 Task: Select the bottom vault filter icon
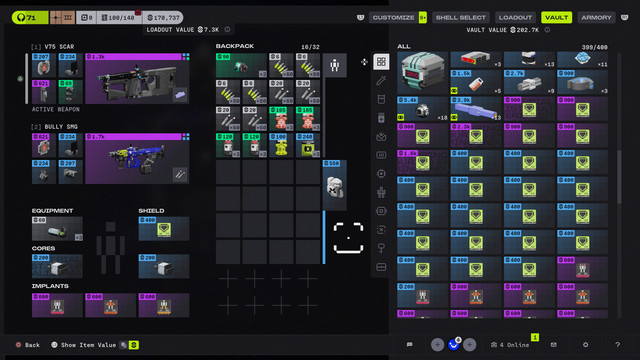tap(381, 267)
